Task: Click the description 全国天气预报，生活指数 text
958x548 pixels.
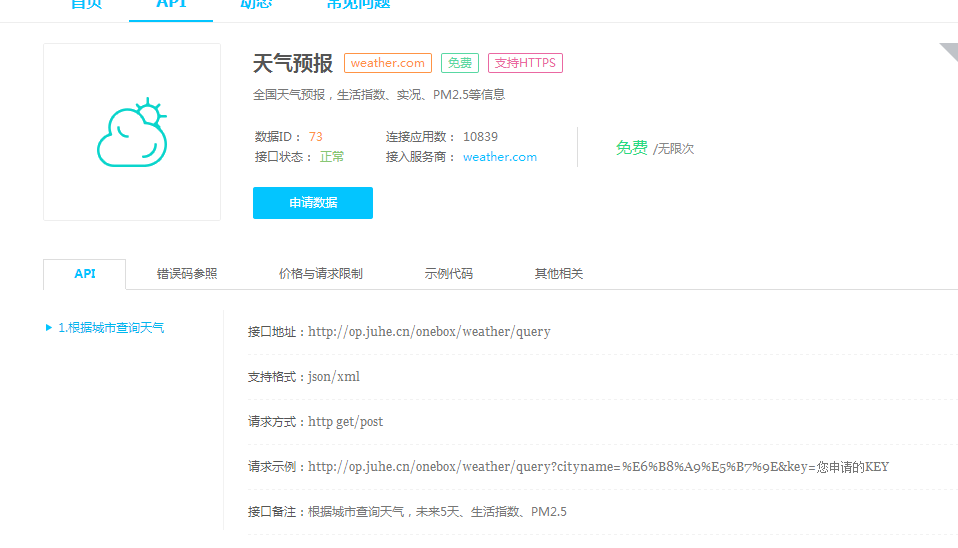Action: (379, 95)
